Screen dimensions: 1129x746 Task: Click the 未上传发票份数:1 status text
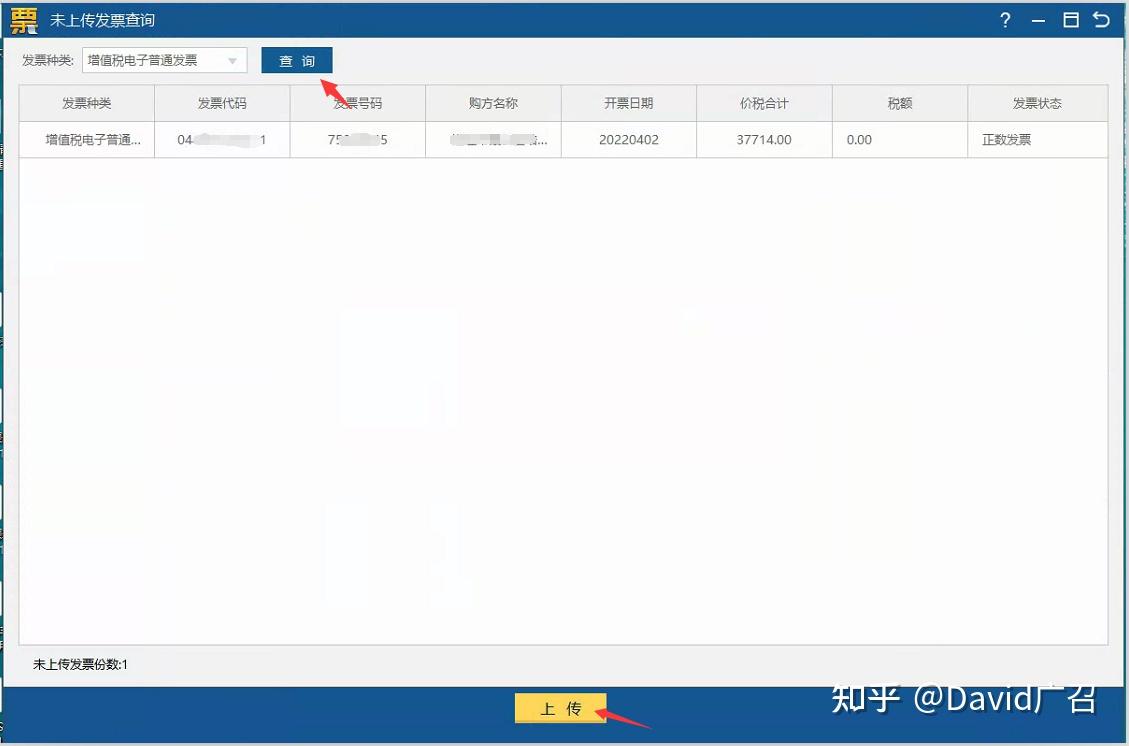[78, 664]
